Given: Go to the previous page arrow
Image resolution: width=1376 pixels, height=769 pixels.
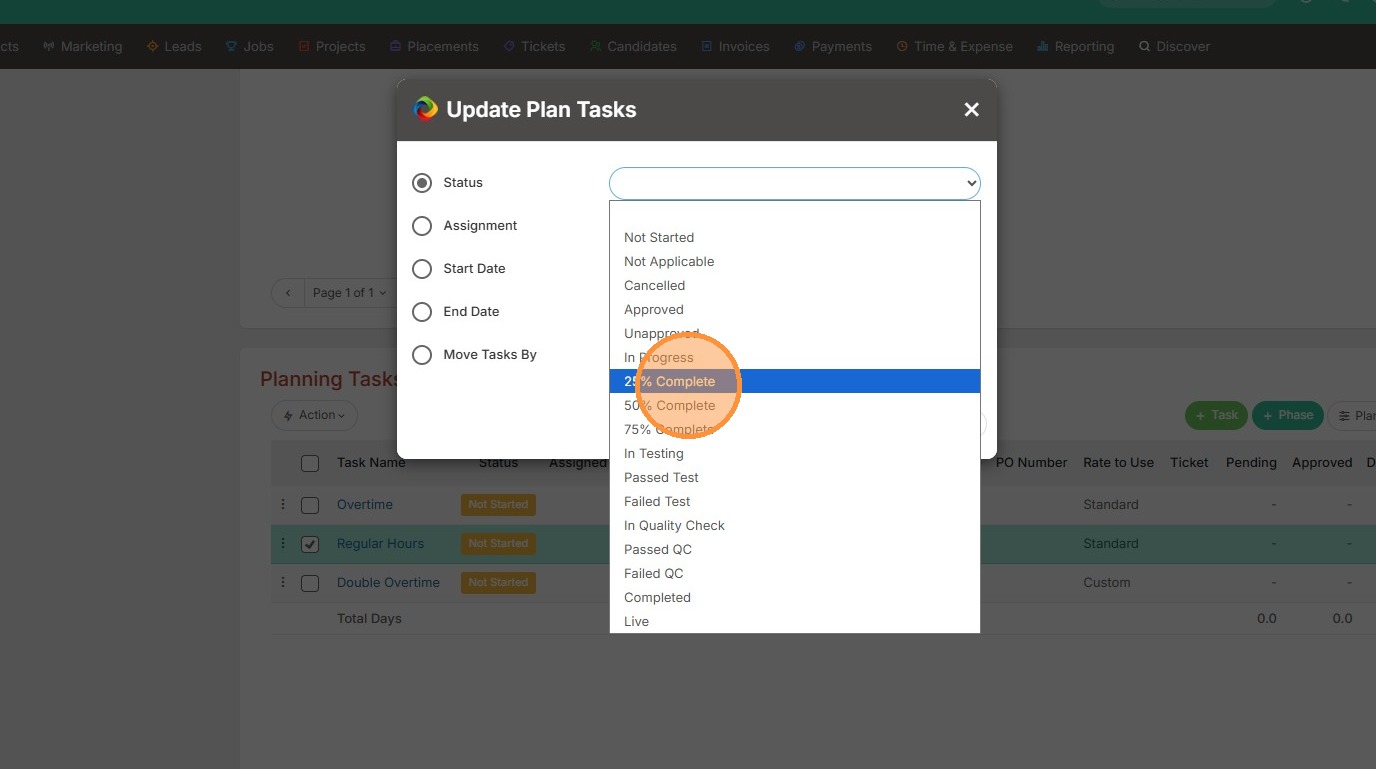Looking at the screenshot, I should click(288, 293).
